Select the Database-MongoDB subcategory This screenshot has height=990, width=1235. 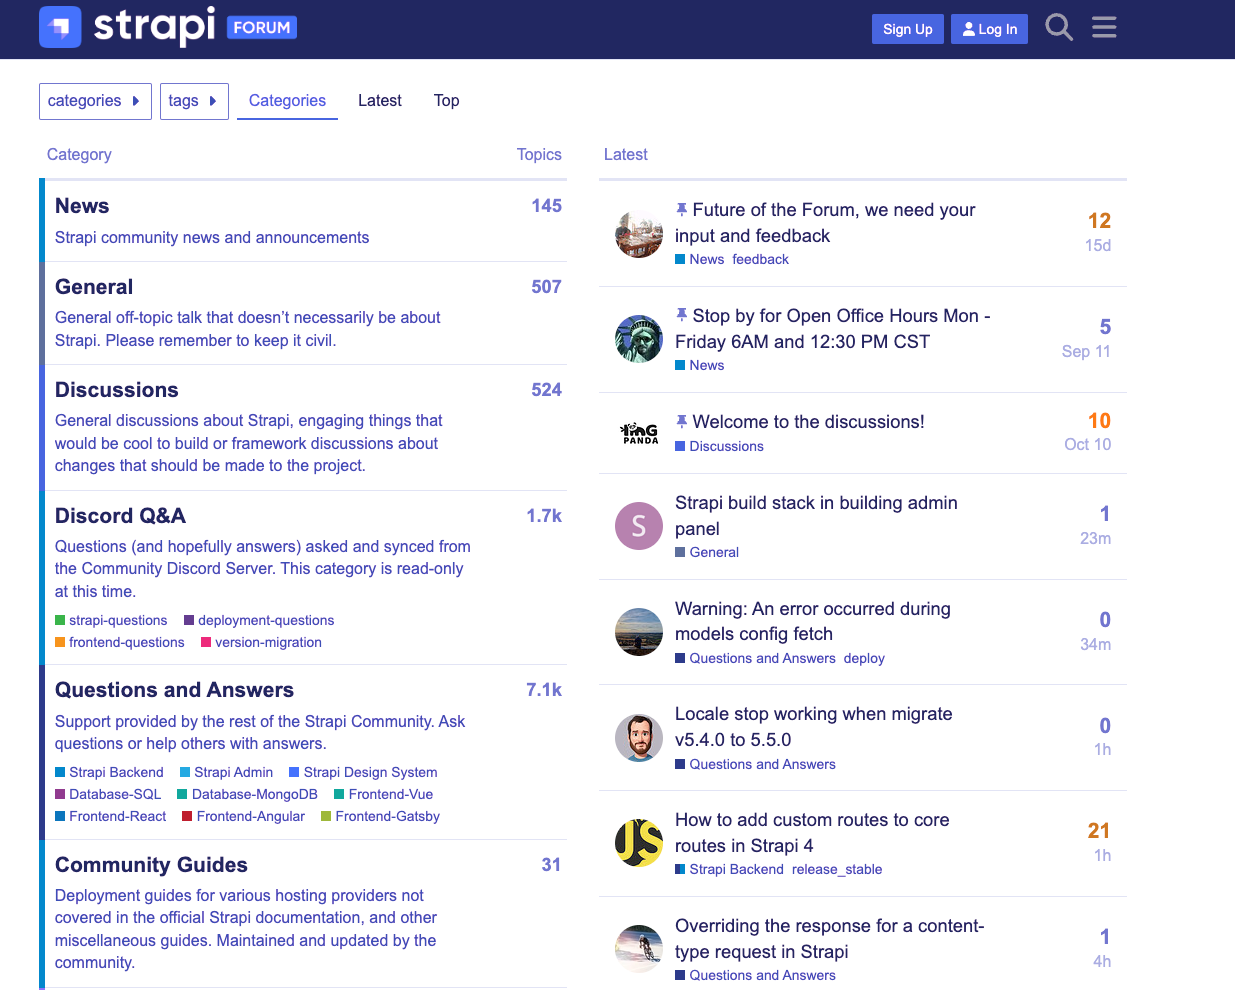tap(247, 794)
